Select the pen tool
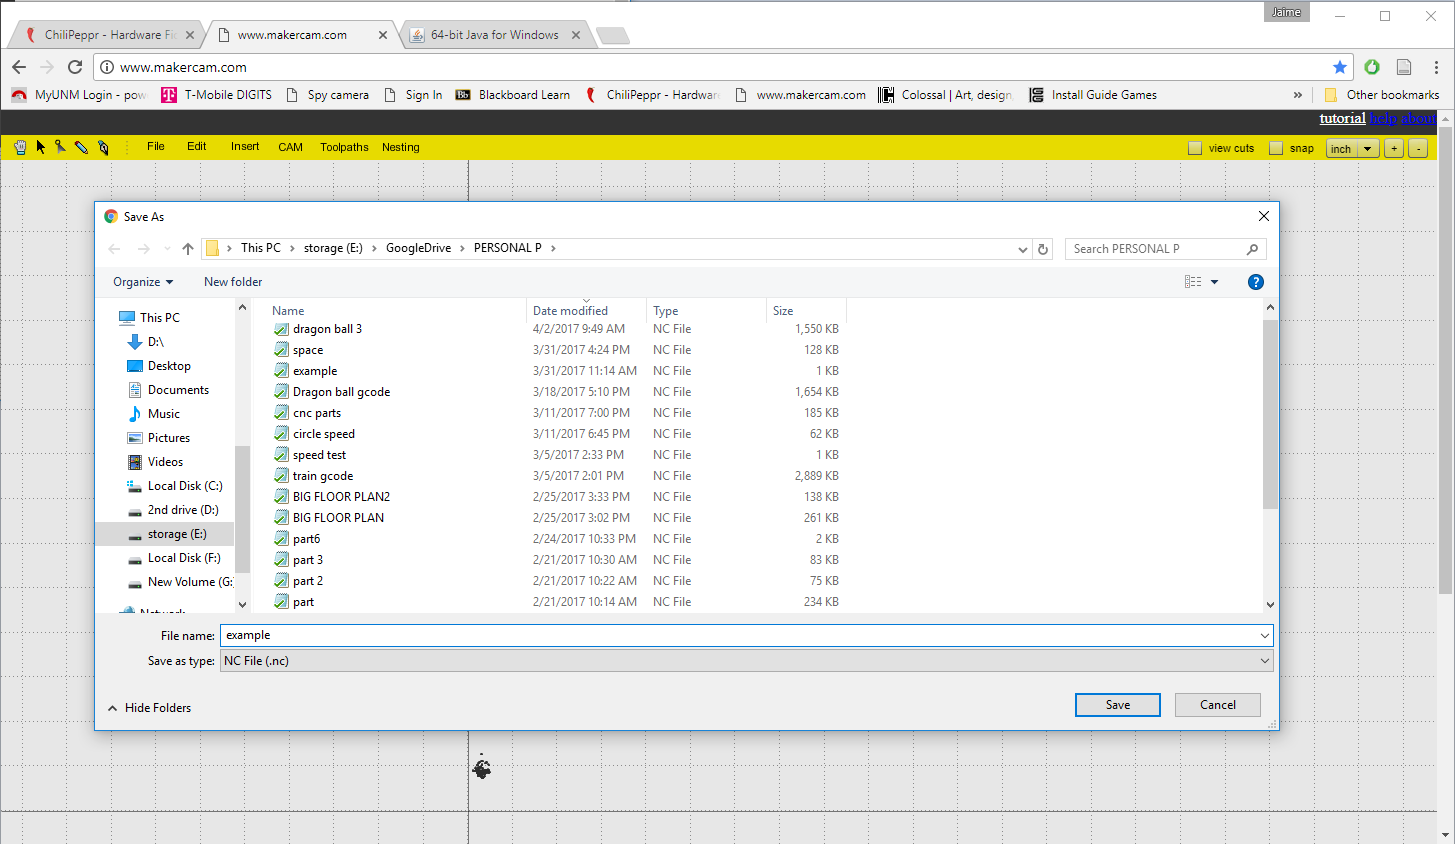The width and height of the screenshot is (1455, 844). click(x=103, y=147)
